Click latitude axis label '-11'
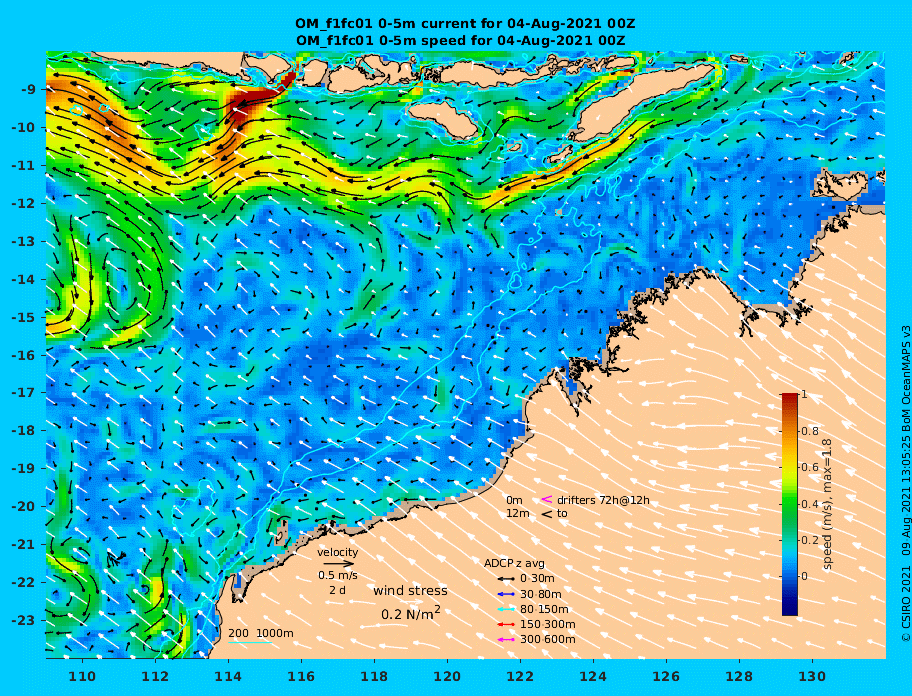 (25, 166)
